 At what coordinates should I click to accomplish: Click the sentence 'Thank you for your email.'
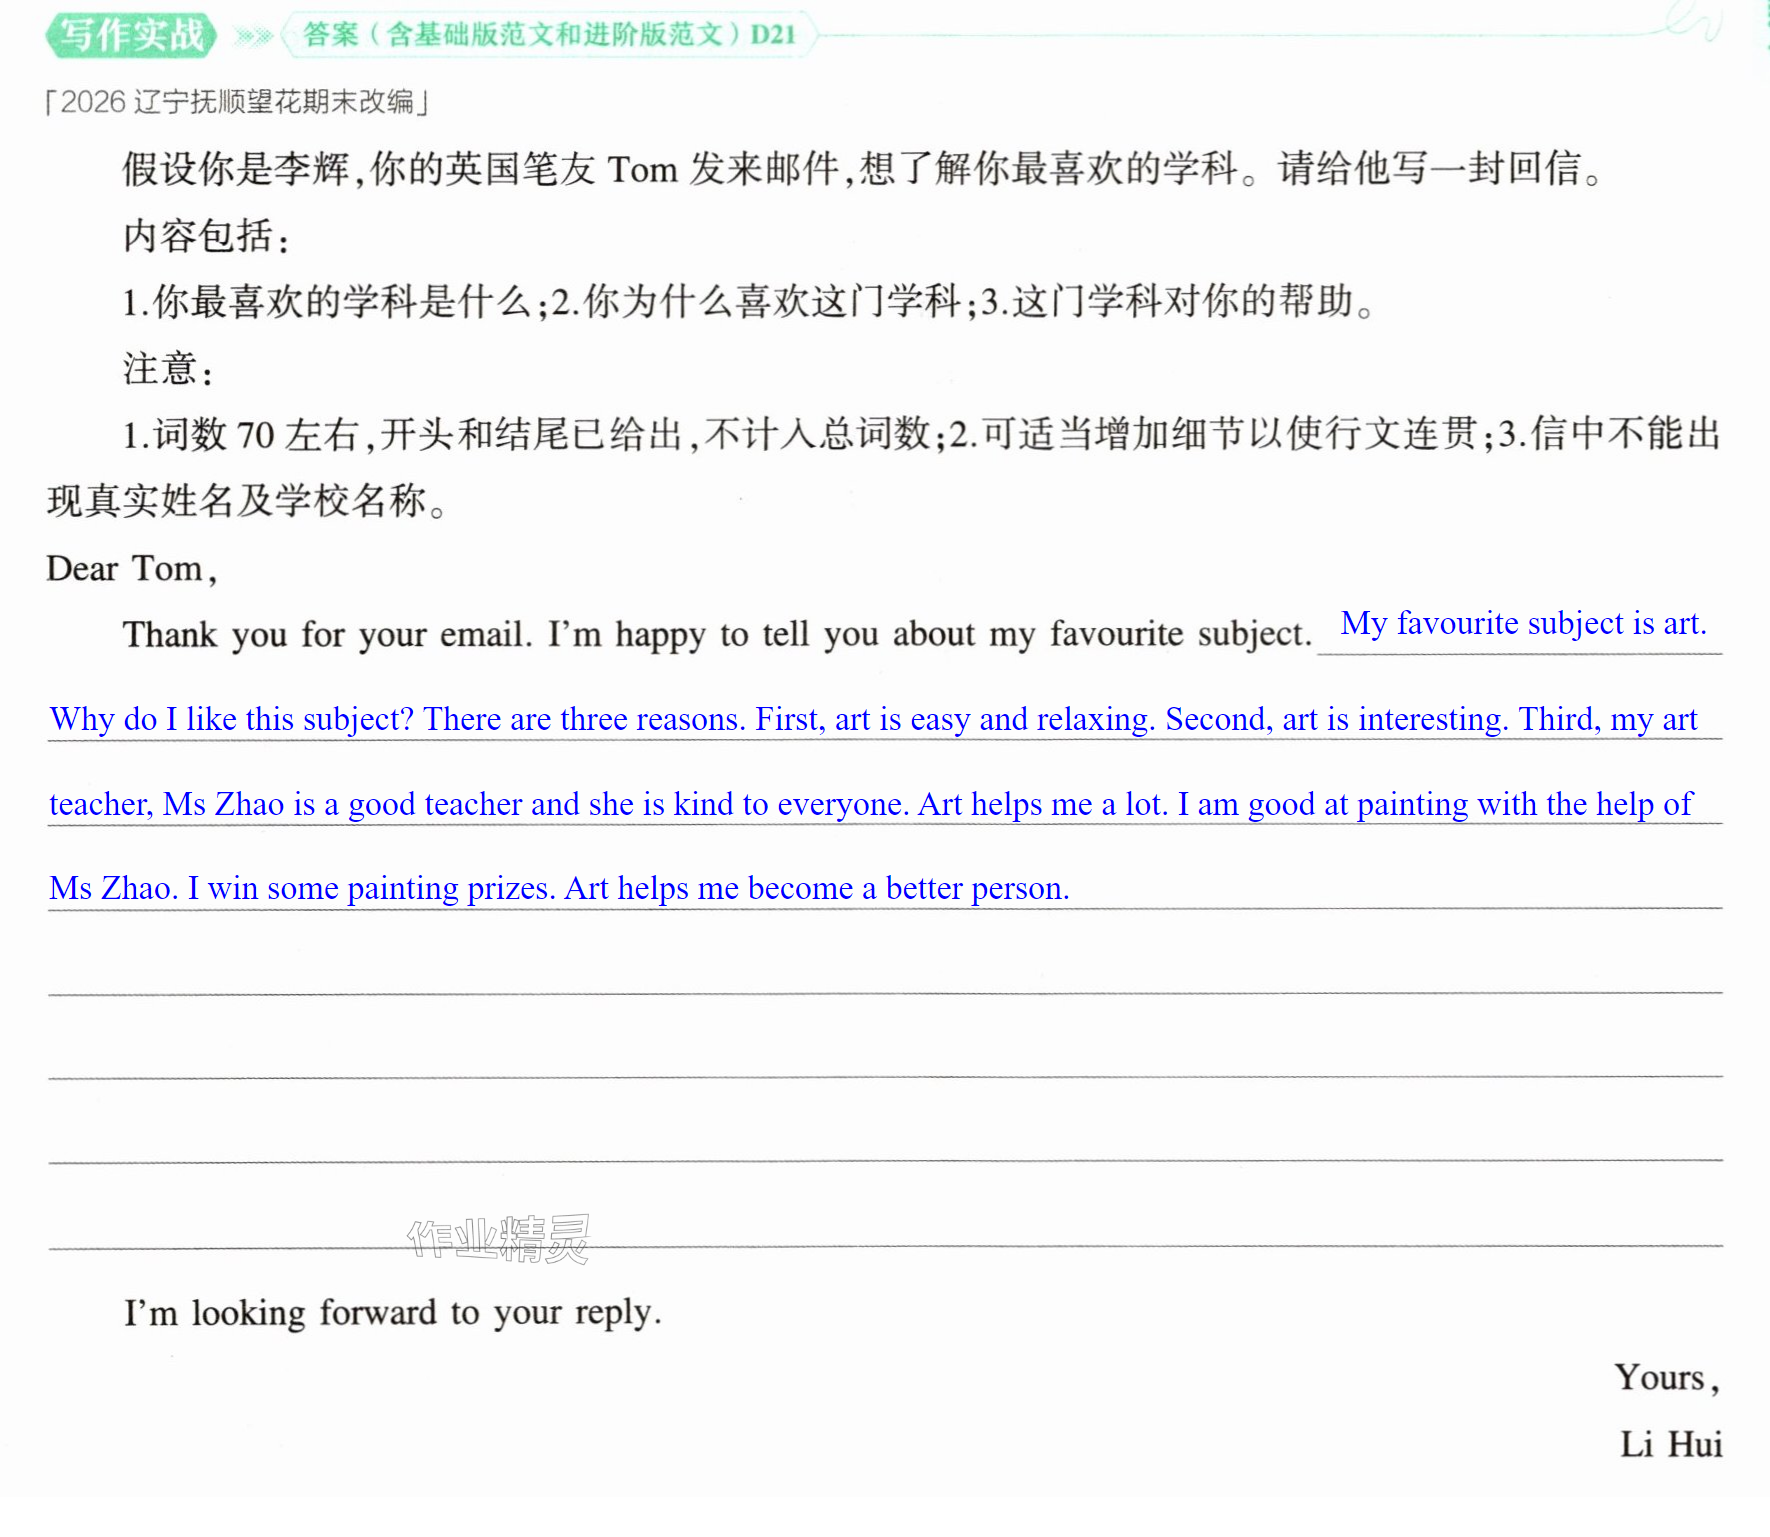tap(327, 635)
